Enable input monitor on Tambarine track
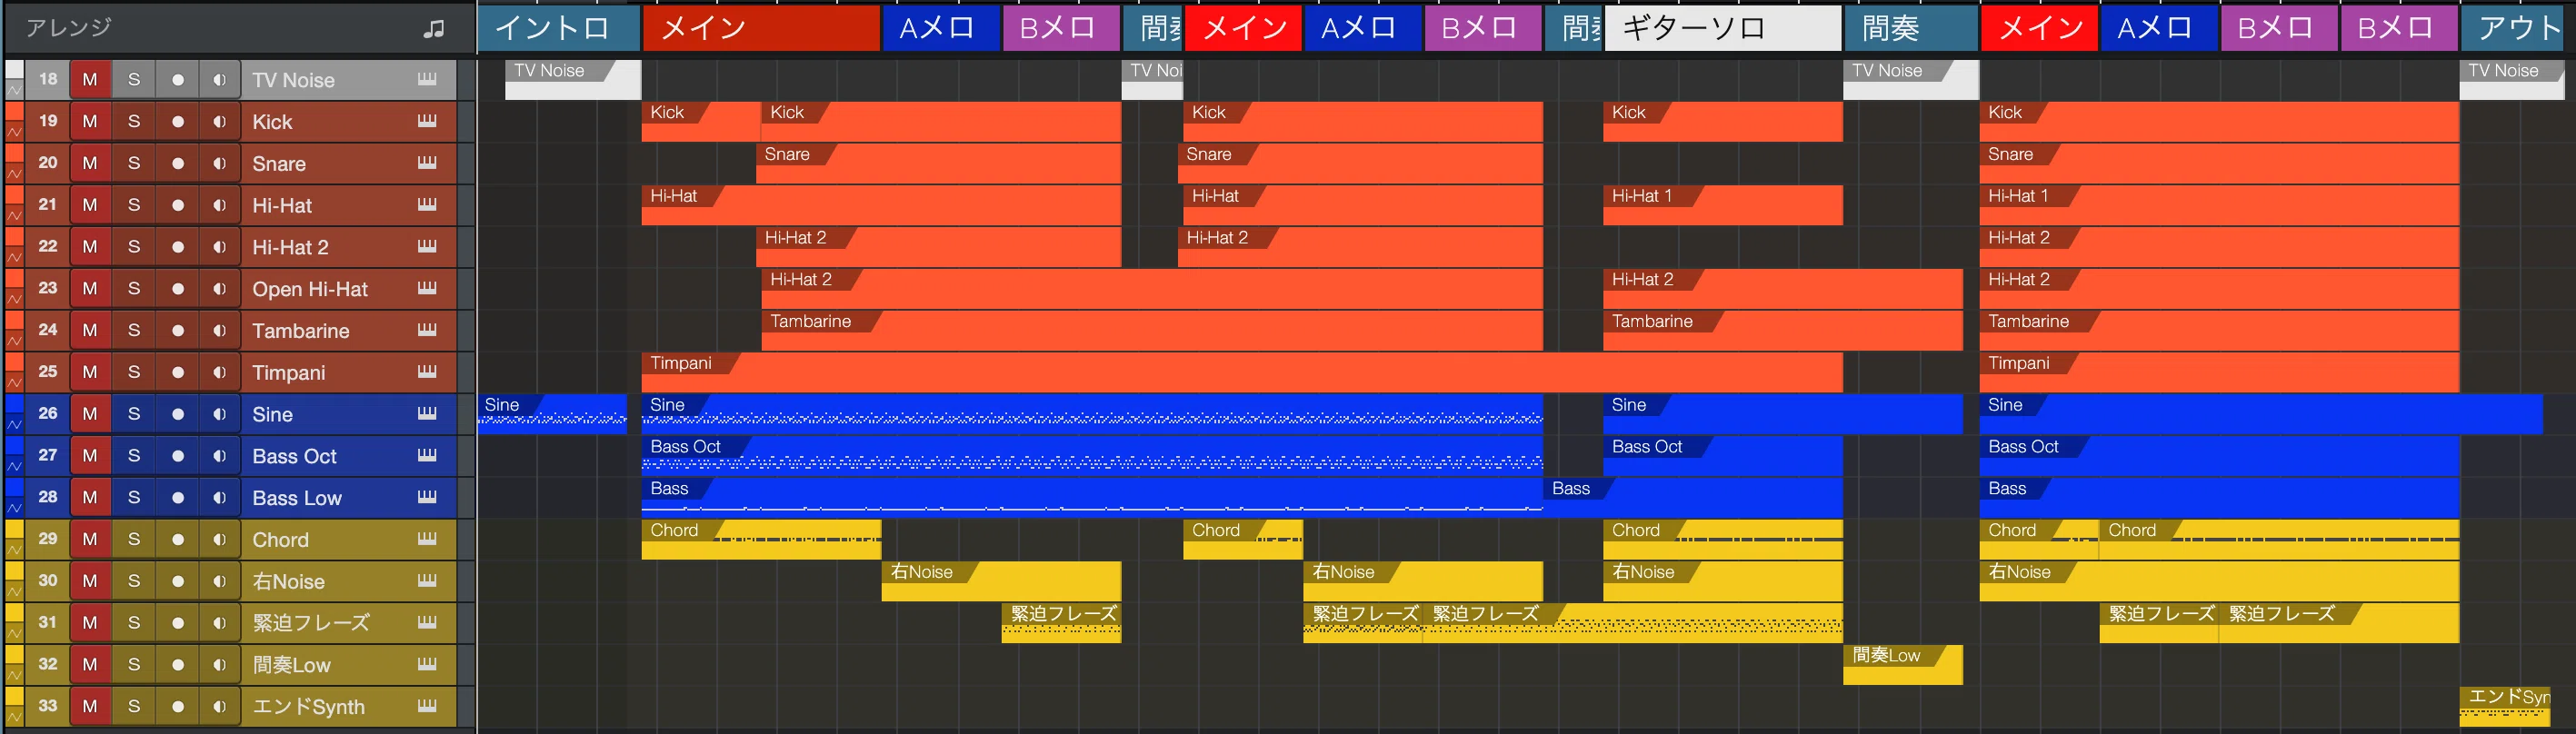This screenshot has width=2576, height=734. 220,330
